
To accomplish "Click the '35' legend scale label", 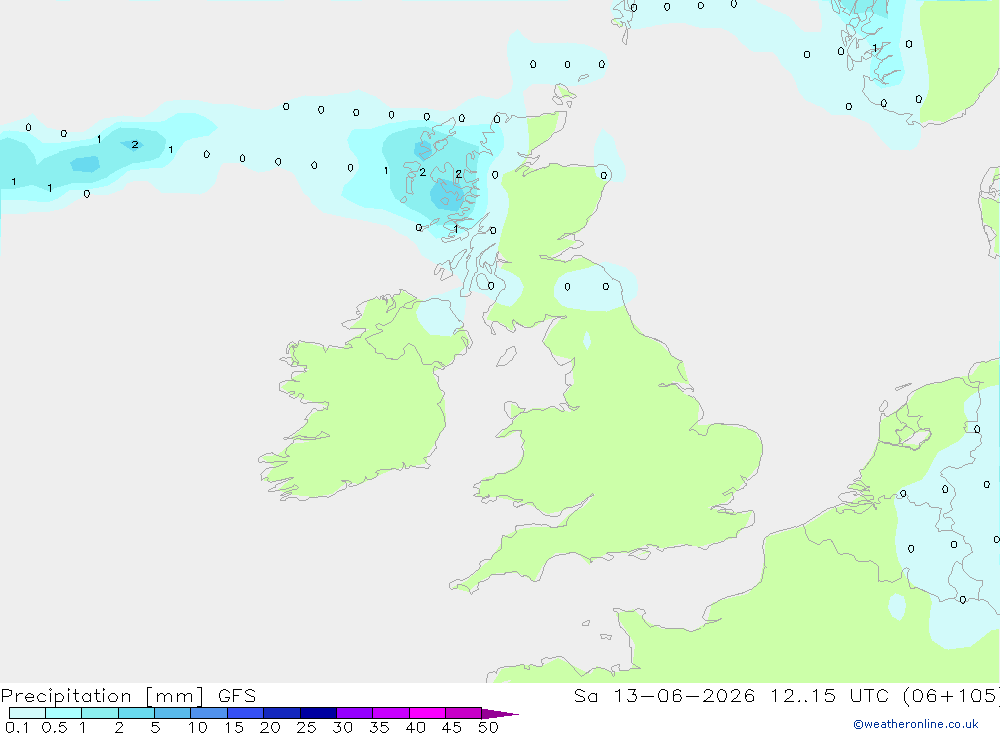I will (379, 727).
